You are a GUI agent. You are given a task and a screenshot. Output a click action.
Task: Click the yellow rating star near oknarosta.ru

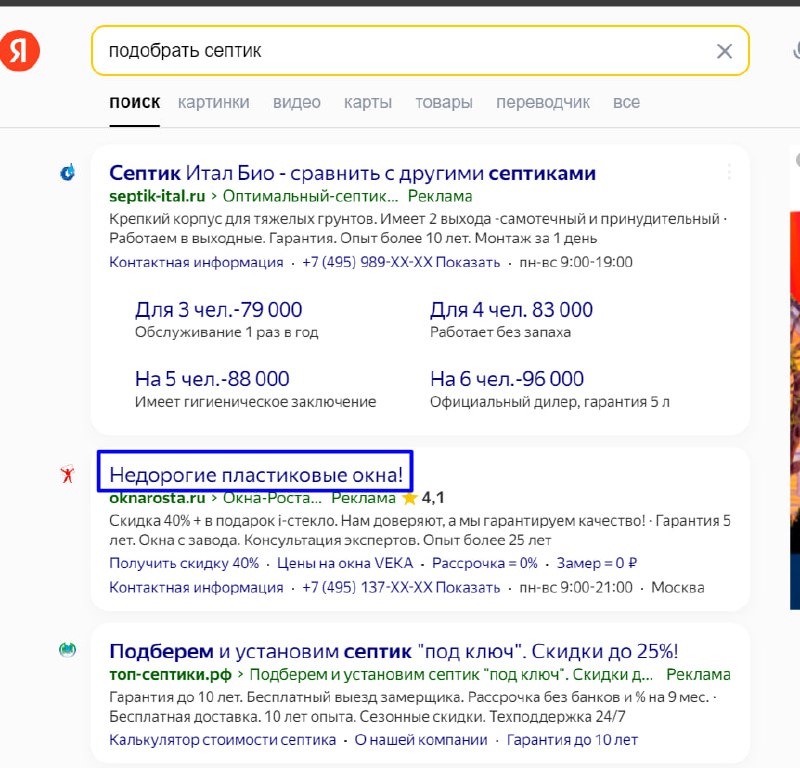click(x=409, y=497)
